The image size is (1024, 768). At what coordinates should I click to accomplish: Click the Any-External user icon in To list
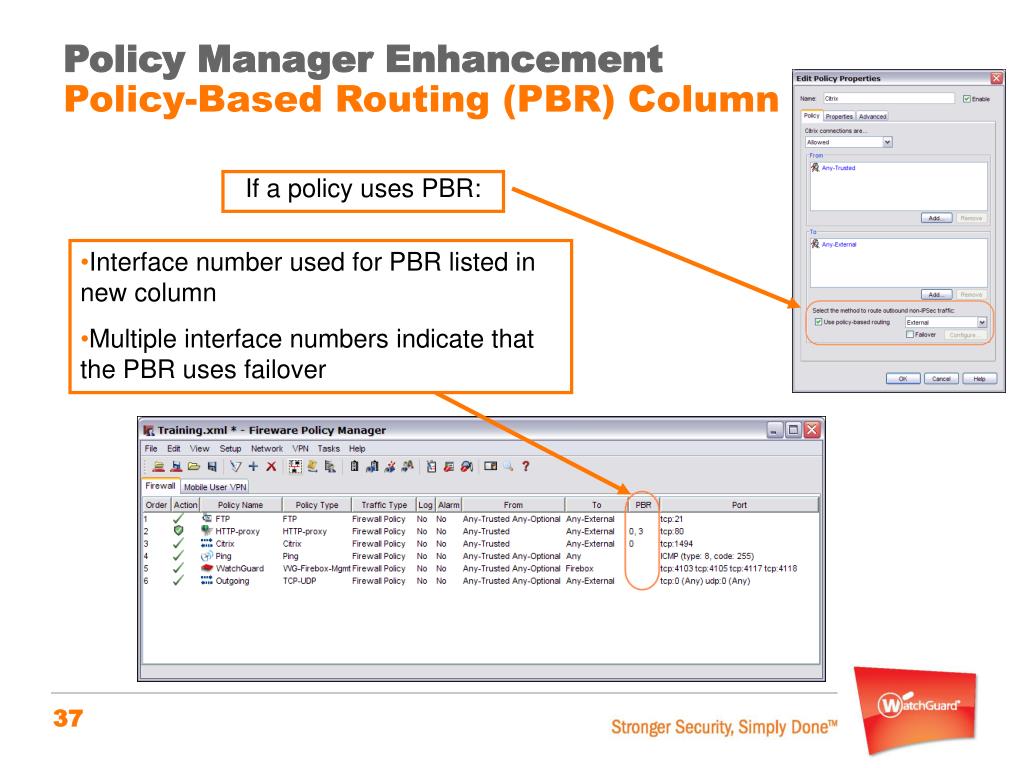point(815,244)
